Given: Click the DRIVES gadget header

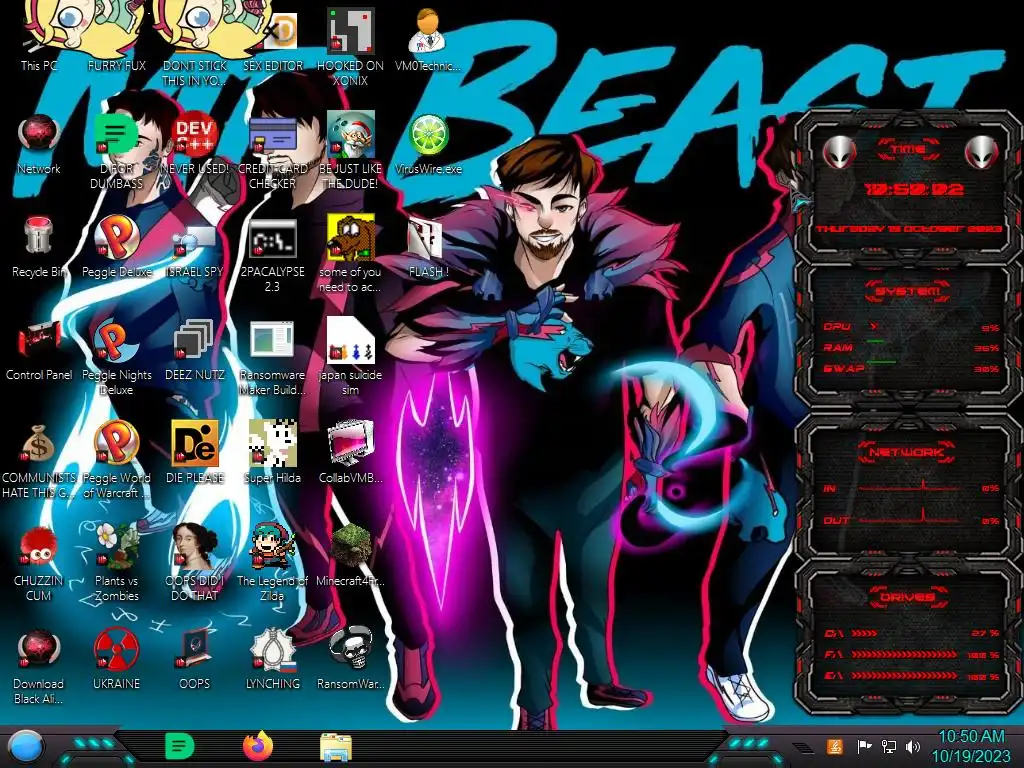Looking at the screenshot, I should coord(908,597).
